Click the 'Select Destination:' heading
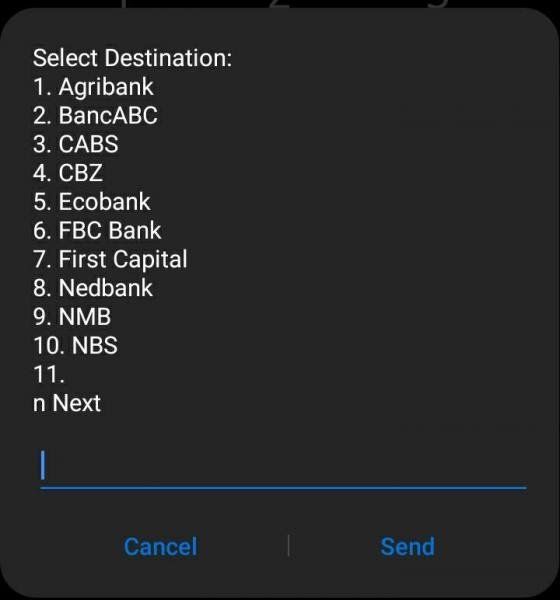 (x=132, y=58)
